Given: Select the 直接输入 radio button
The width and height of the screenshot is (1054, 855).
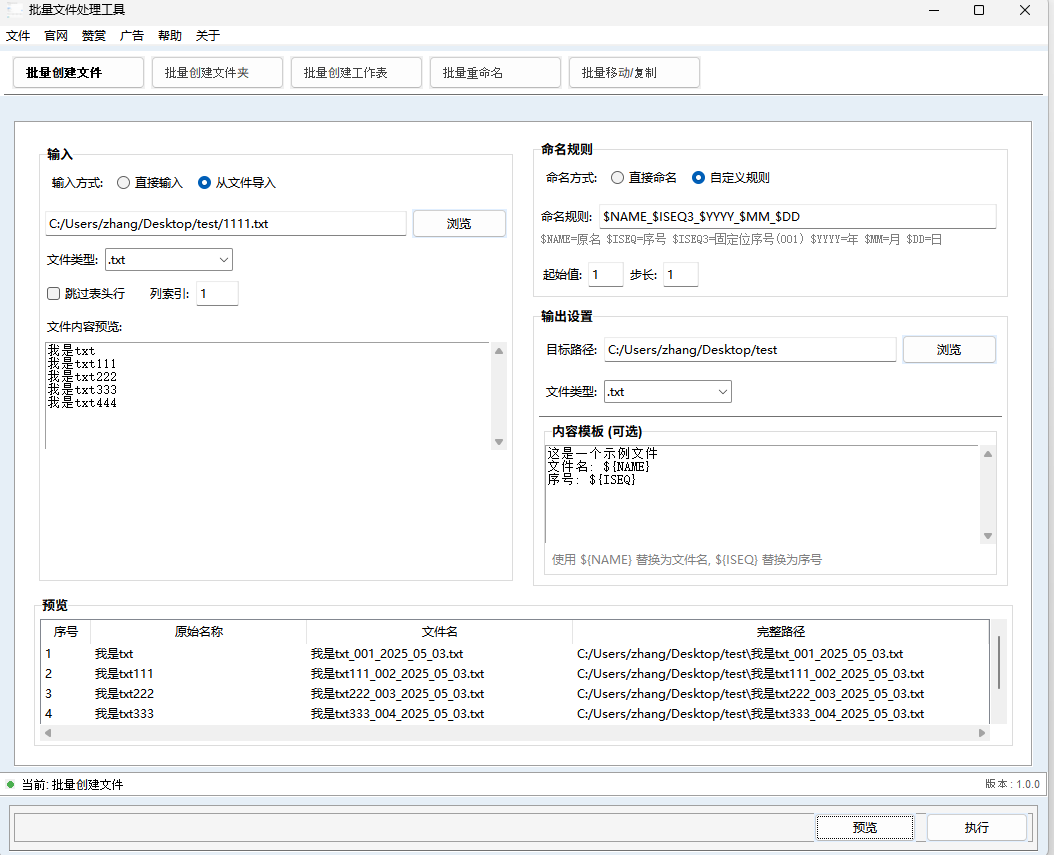Looking at the screenshot, I should (124, 183).
